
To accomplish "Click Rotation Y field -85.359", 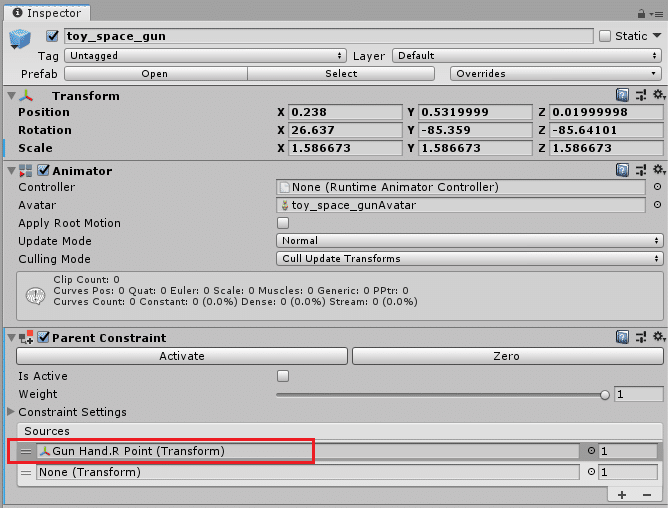I will tap(475, 130).
